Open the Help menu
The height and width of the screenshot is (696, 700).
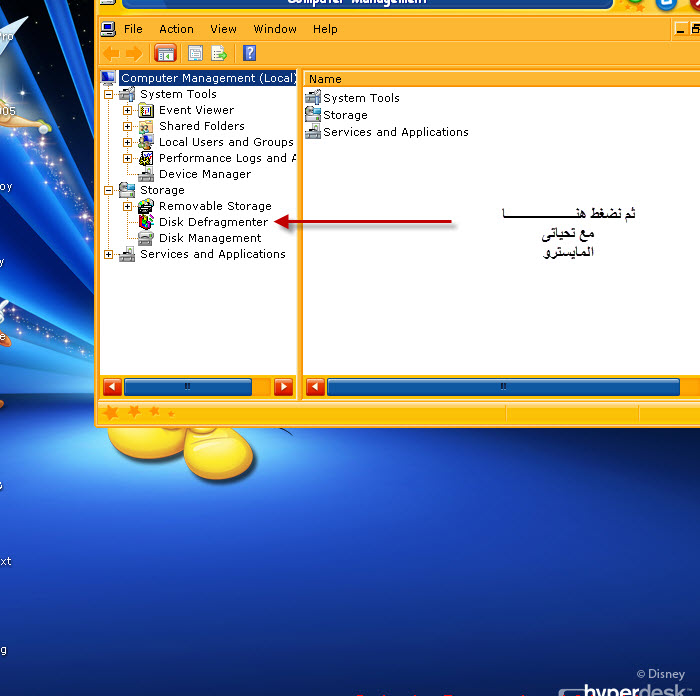(325, 29)
